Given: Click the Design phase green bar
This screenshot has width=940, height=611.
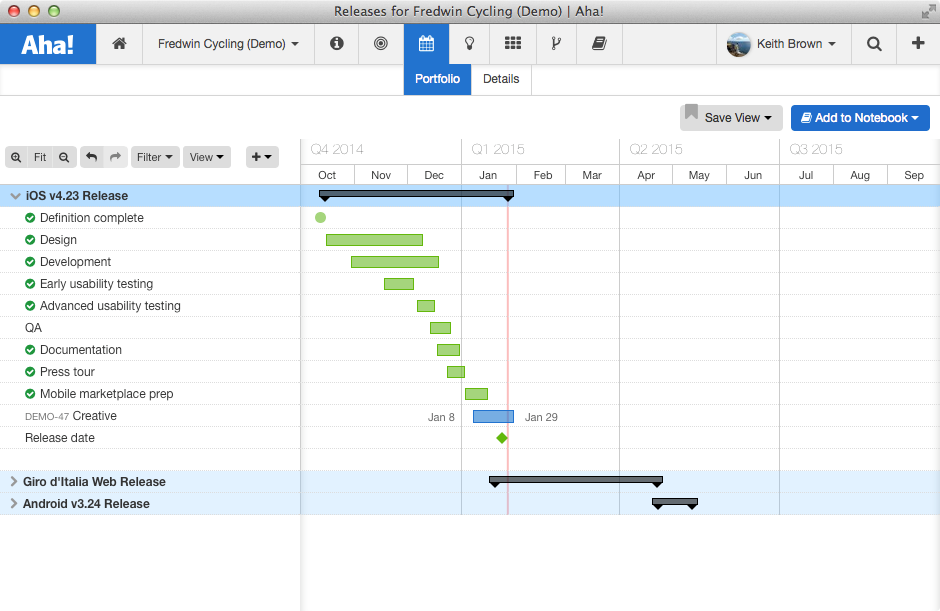Looking at the screenshot, I should (x=374, y=240).
